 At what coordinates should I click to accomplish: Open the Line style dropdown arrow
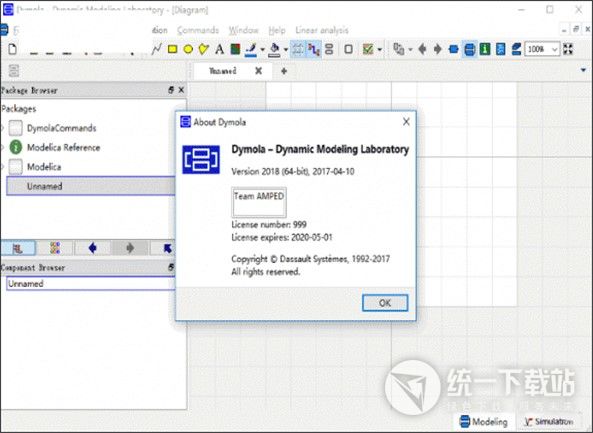pos(262,50)
